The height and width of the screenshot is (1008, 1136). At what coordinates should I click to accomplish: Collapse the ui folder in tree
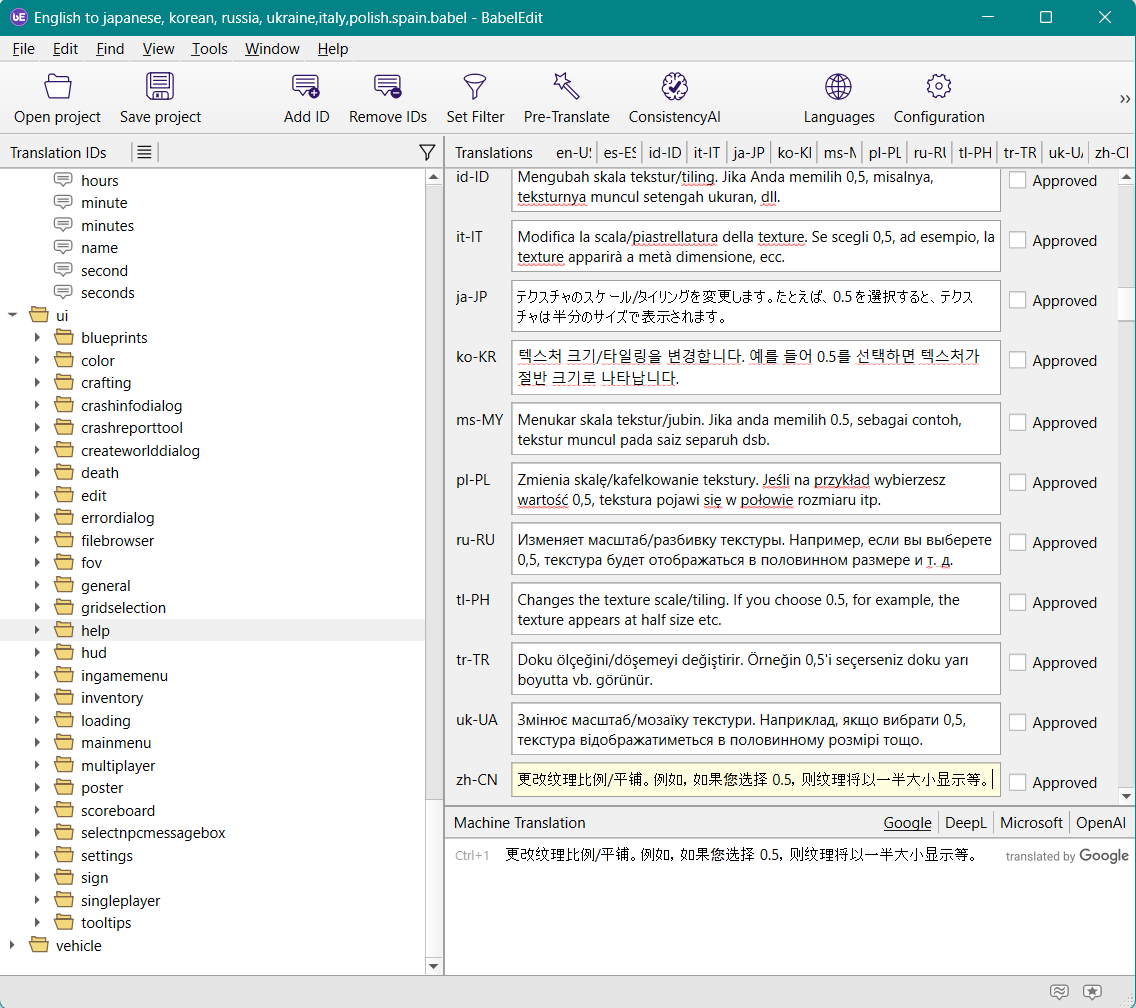pyautogui.click(x=13, y=315)
